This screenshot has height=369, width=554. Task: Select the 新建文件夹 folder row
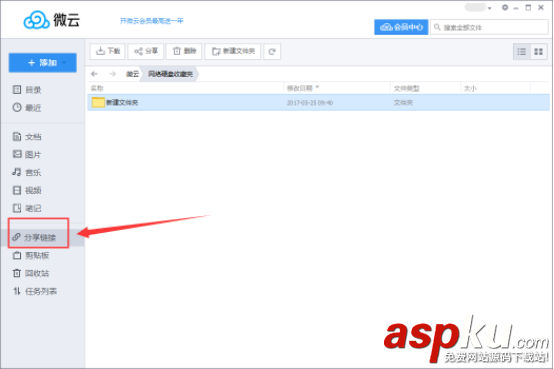(x=319, y=102)
